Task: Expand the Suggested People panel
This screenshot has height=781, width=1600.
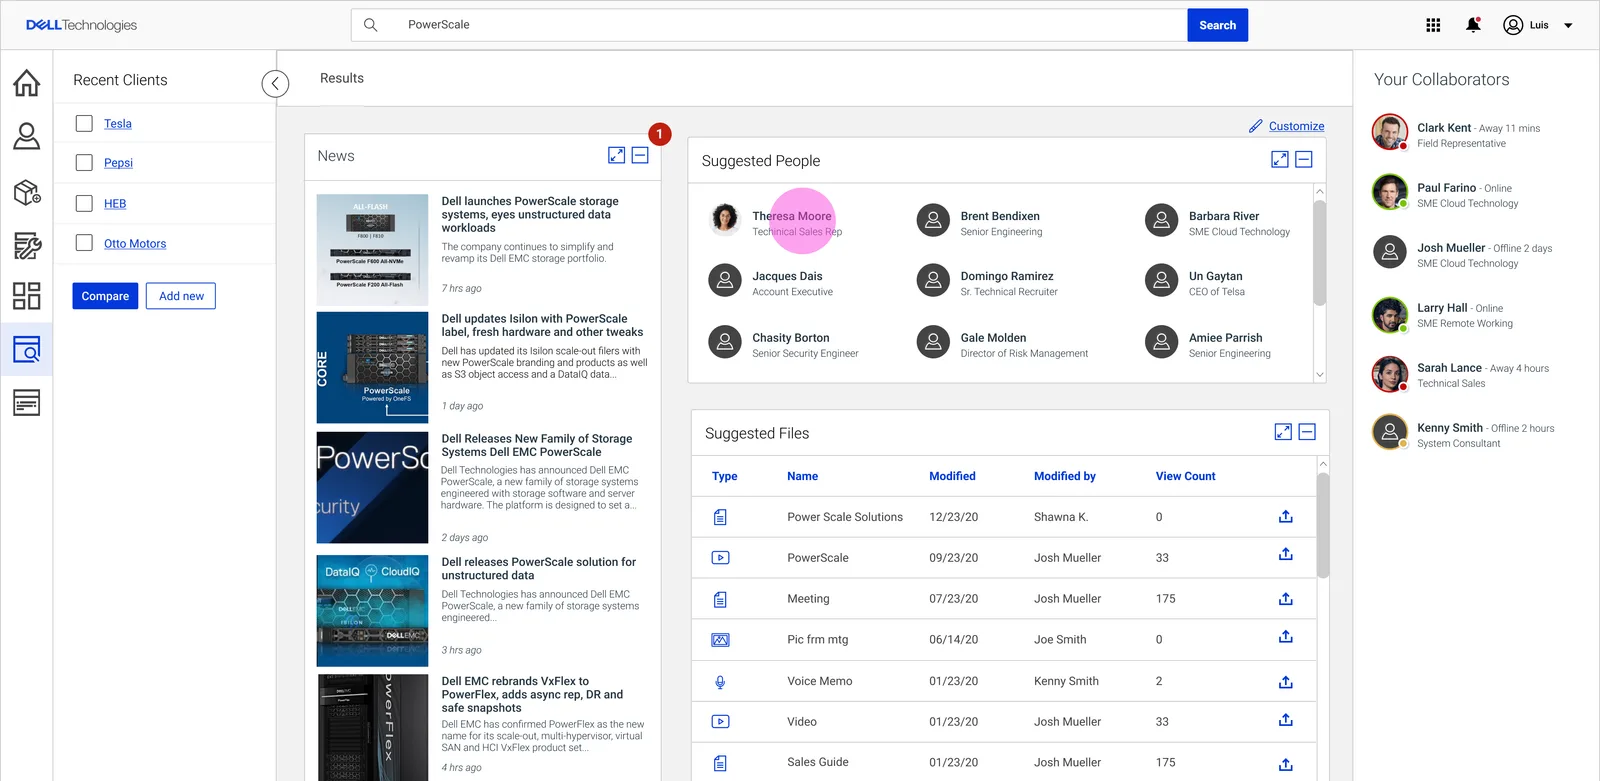Action: click(x=1280, y=159)
